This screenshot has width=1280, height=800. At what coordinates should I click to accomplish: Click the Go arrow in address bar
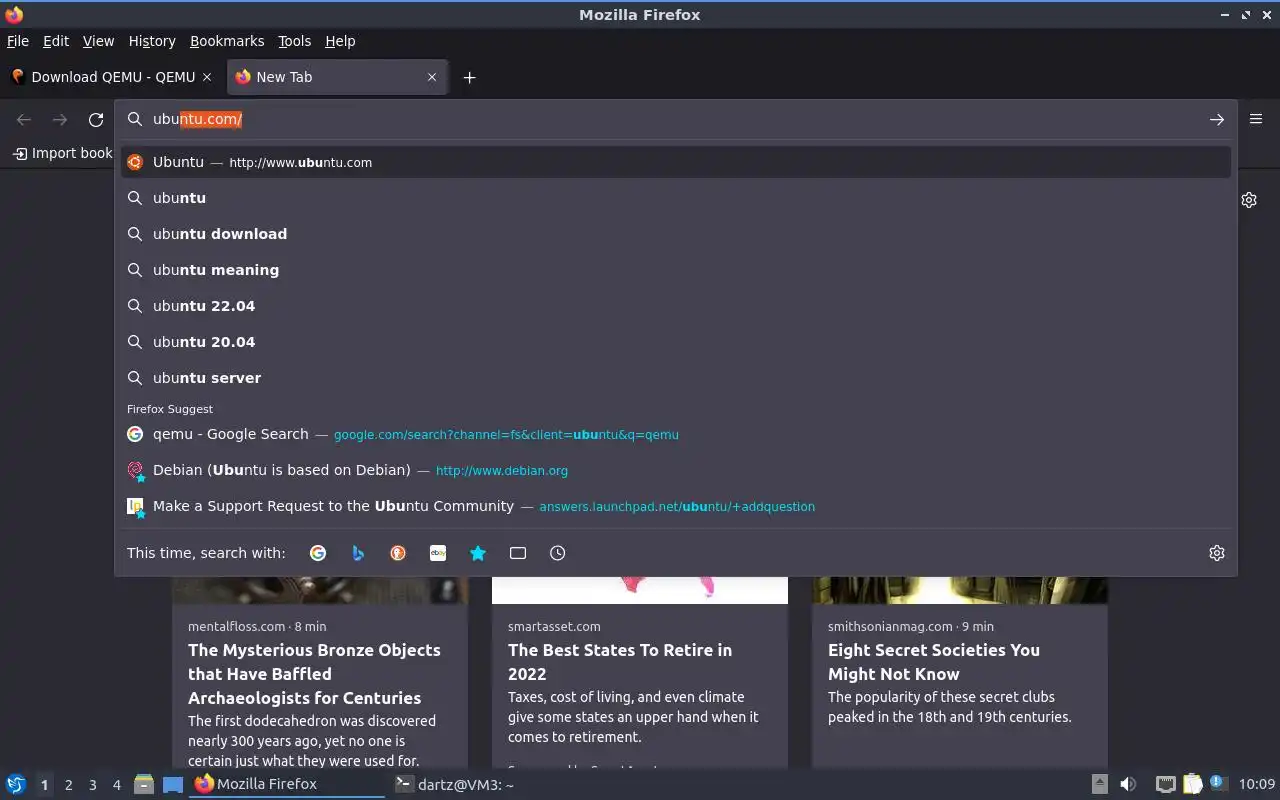tap(1217, 119)
